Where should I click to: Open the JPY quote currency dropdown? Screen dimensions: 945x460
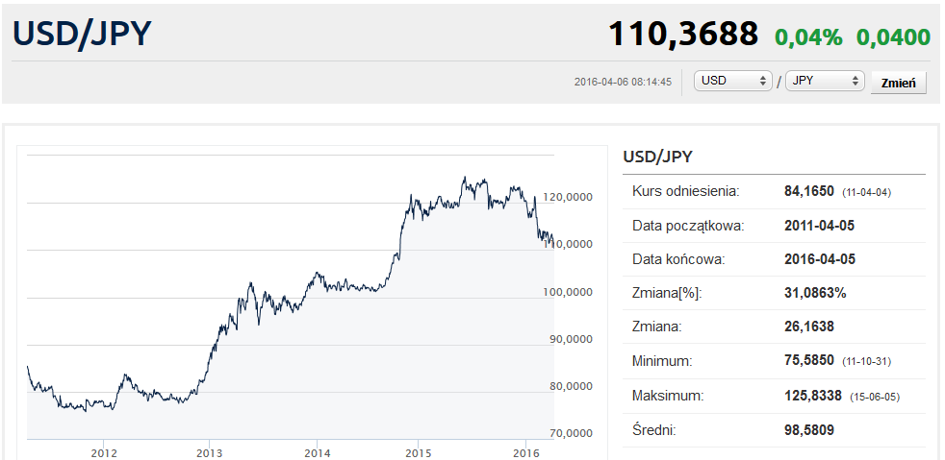[825, 81]
